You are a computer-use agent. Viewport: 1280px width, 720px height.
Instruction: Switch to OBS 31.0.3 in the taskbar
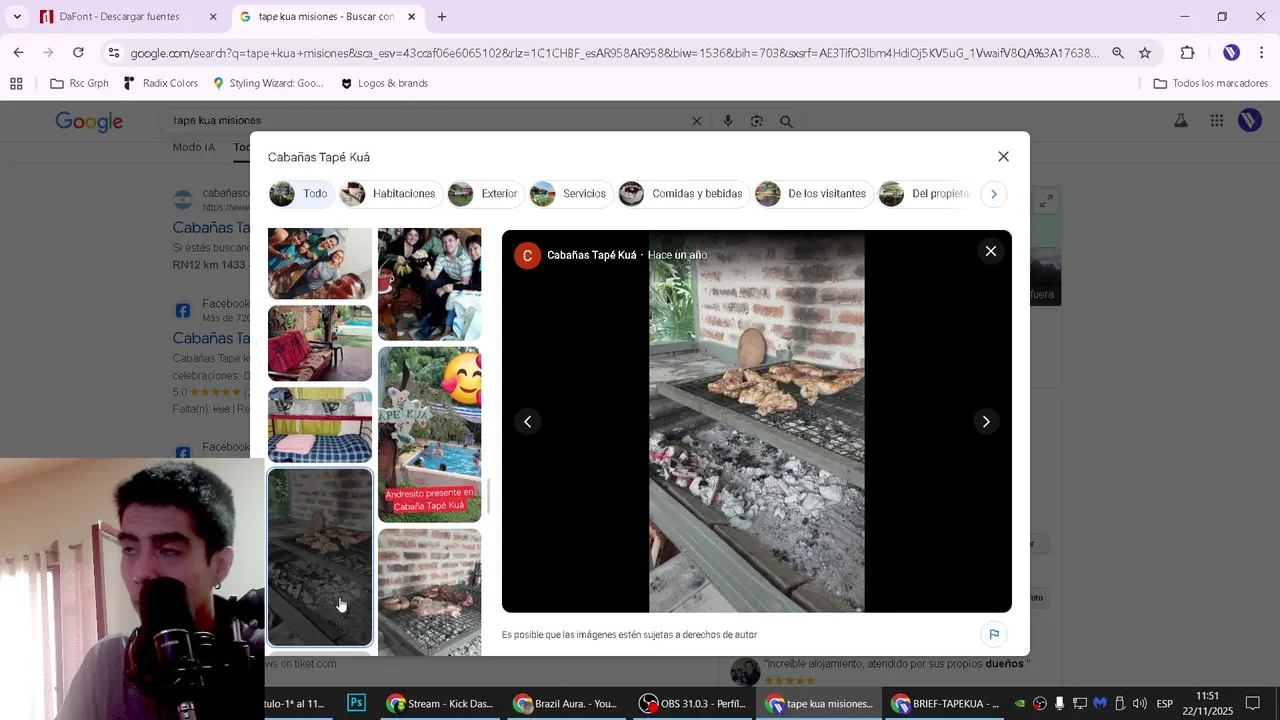[693, 703]
